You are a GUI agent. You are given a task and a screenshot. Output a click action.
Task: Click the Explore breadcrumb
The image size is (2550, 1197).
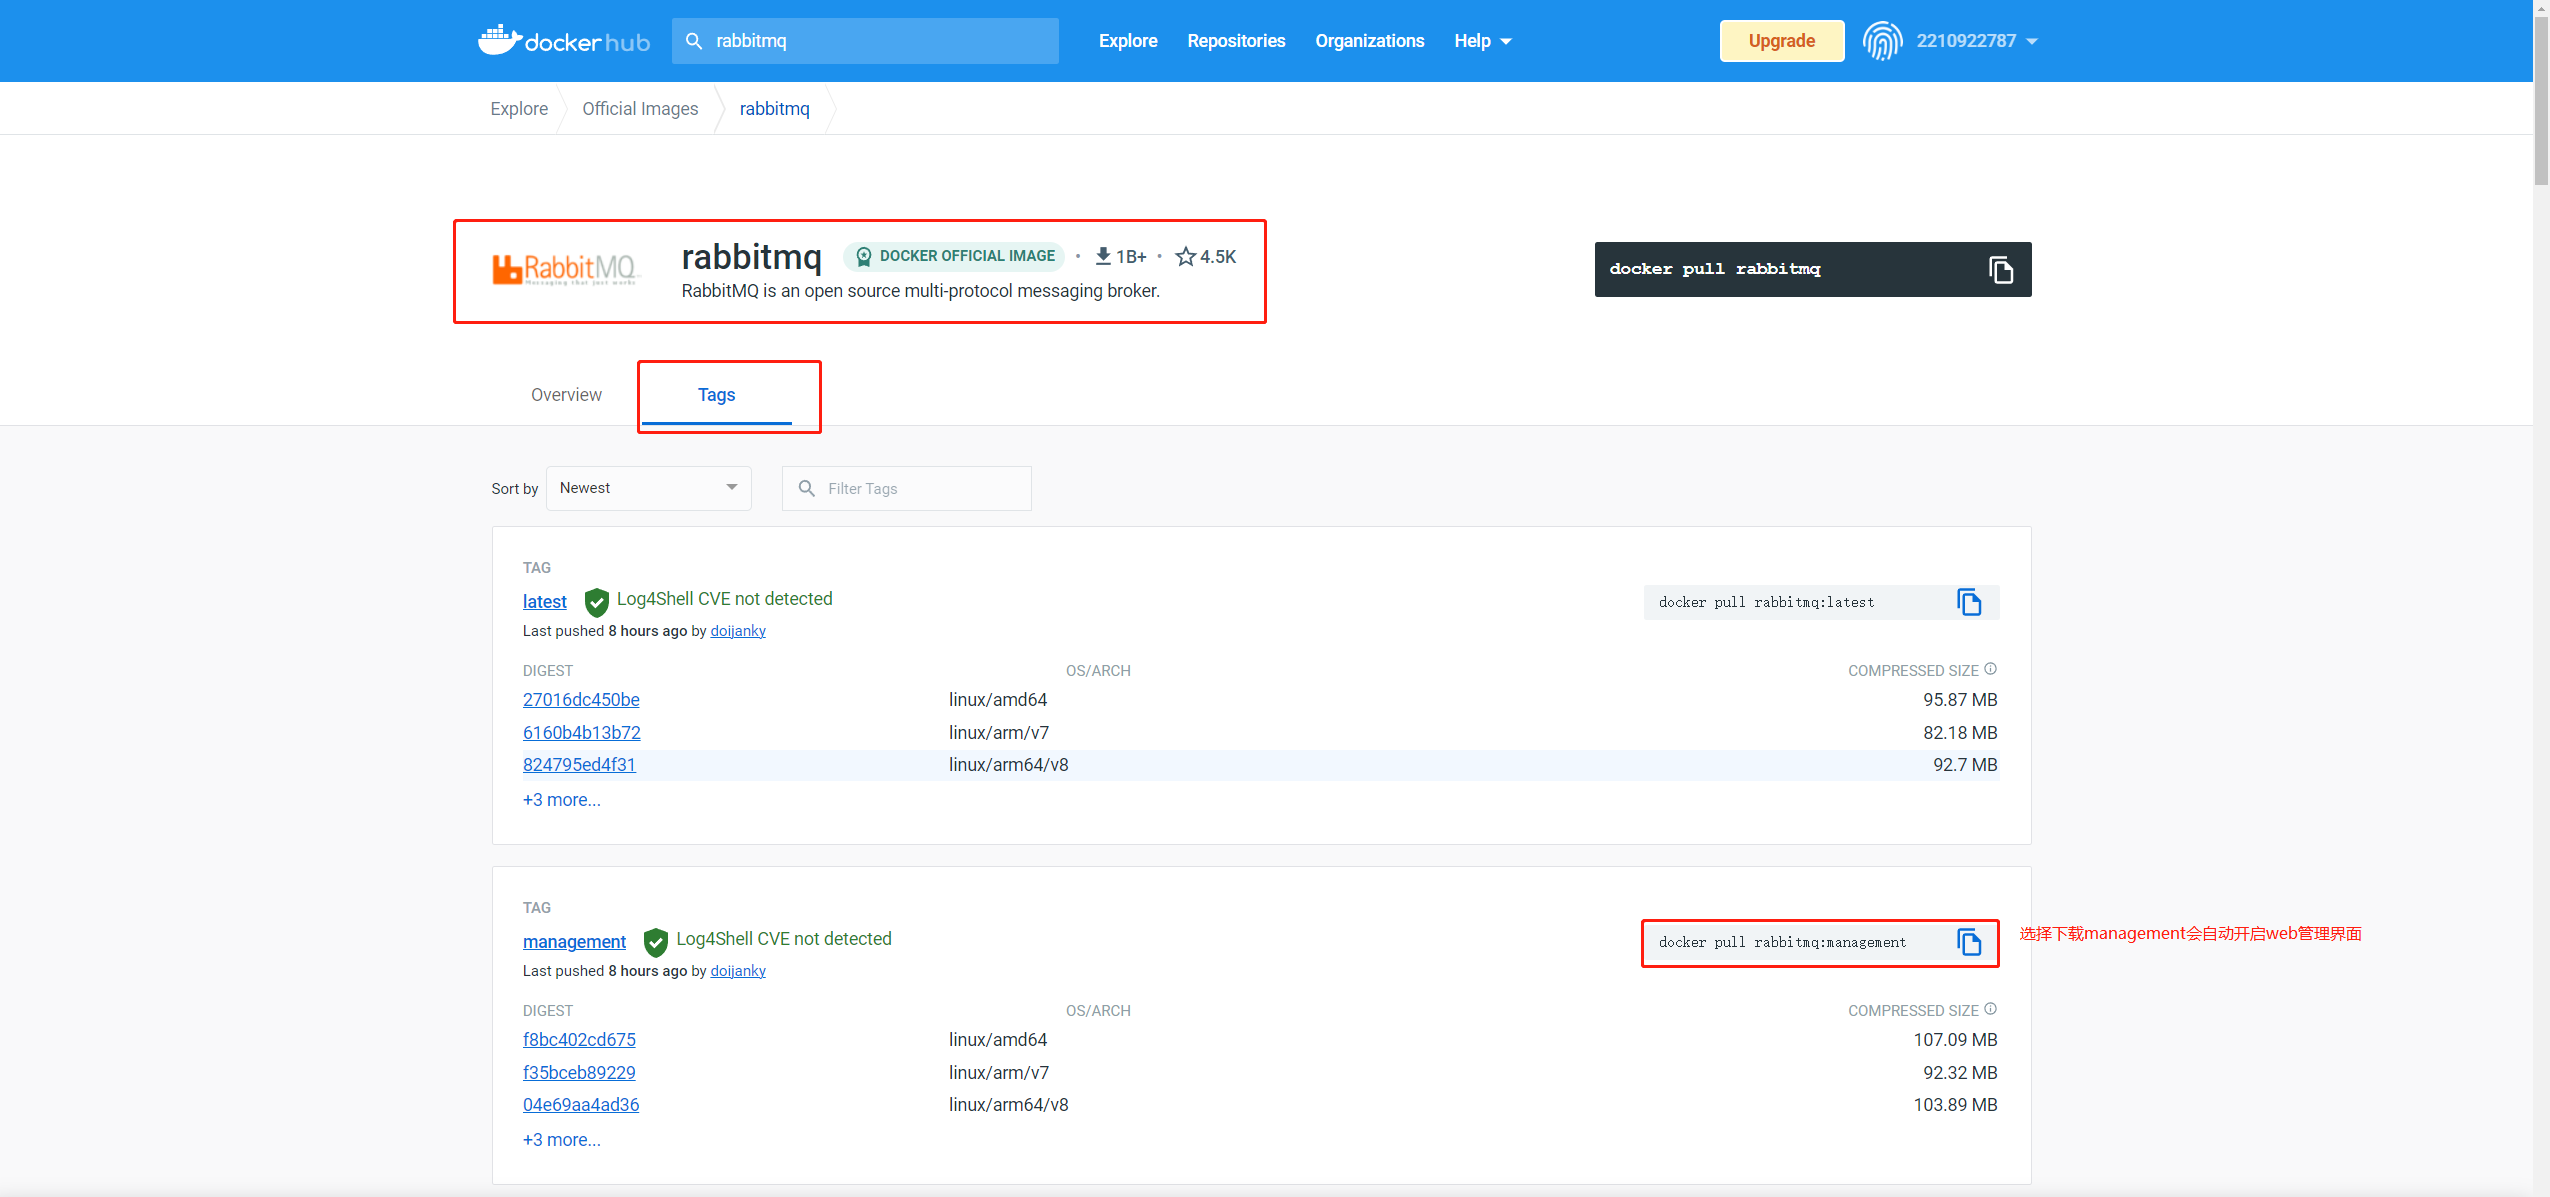[519, 109]
